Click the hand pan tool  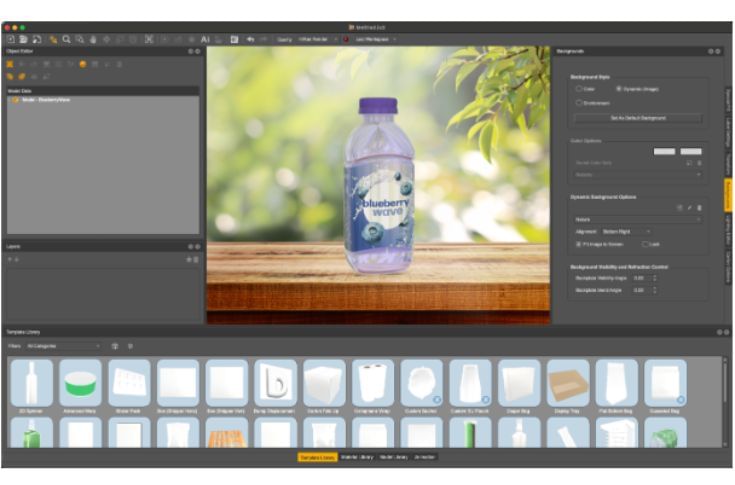[92, 39]
